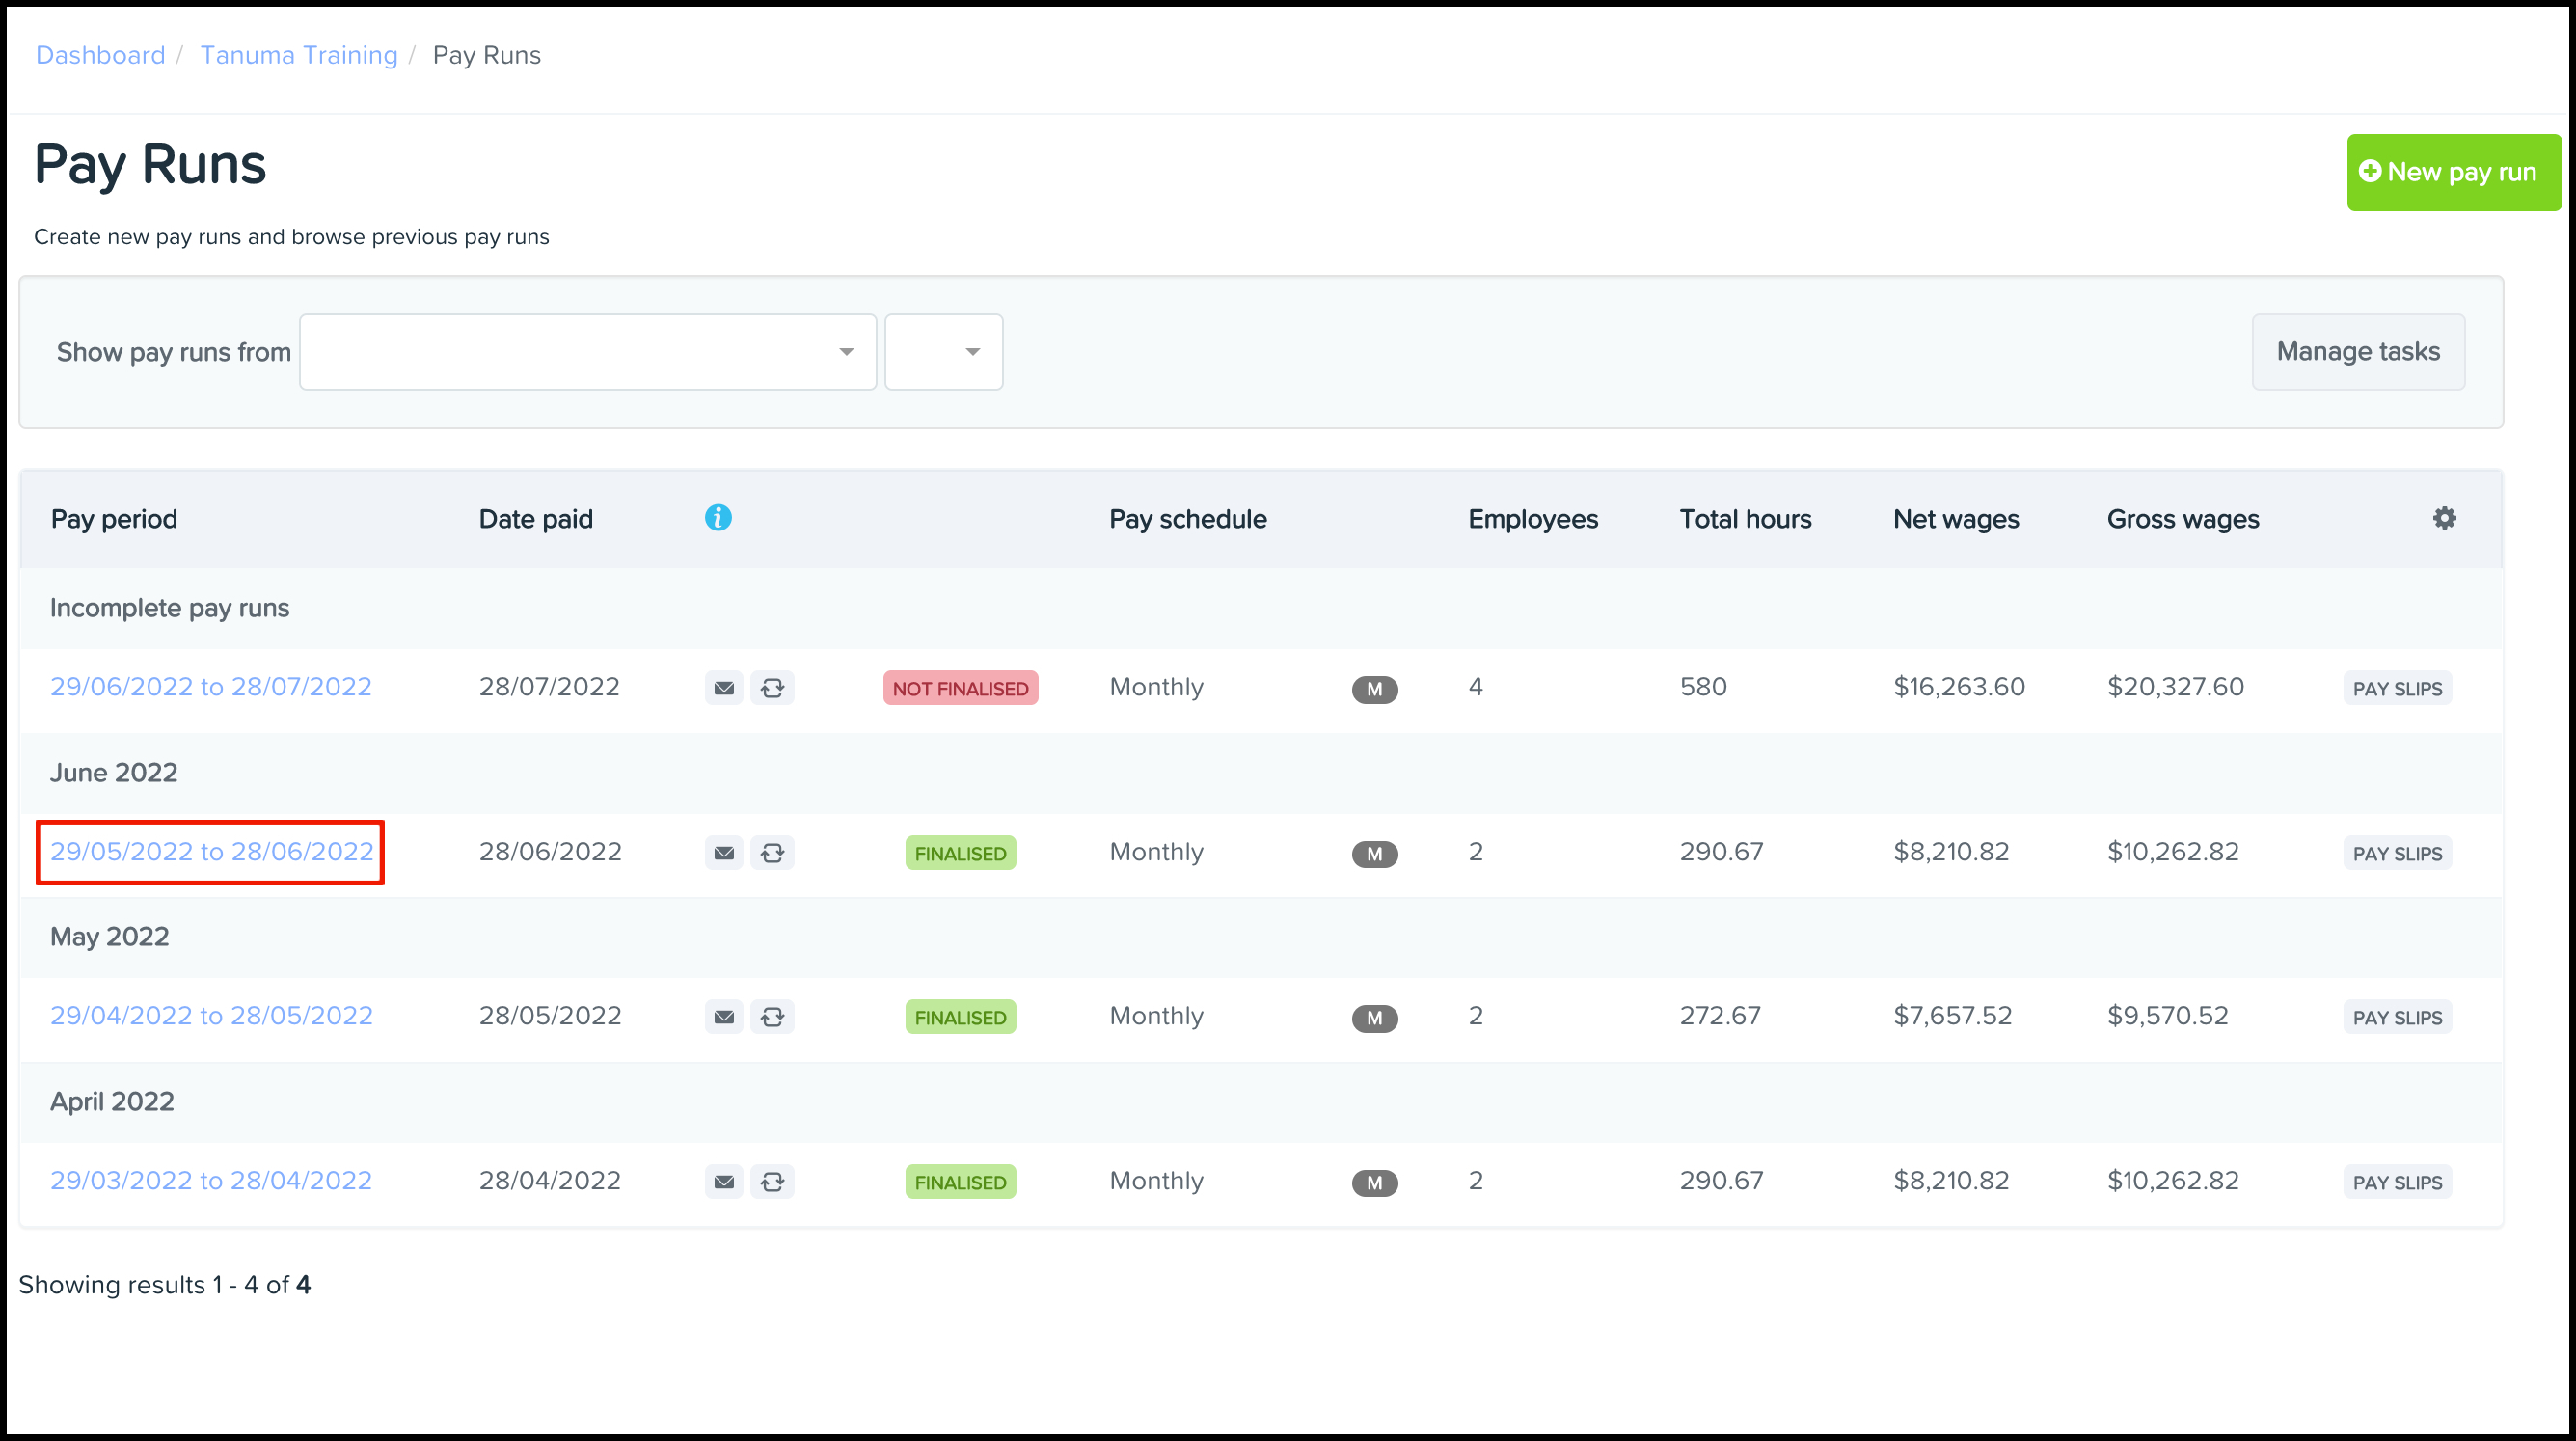Go to Dashboard breadcrumb
2576x1441 pixels.
point(100,55)
